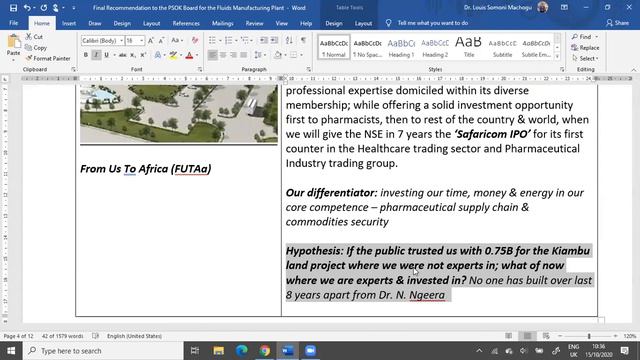The height and width of the screenshot is (360, 640).
Task: Switch to Read Mode view
Action: (509, 336)
